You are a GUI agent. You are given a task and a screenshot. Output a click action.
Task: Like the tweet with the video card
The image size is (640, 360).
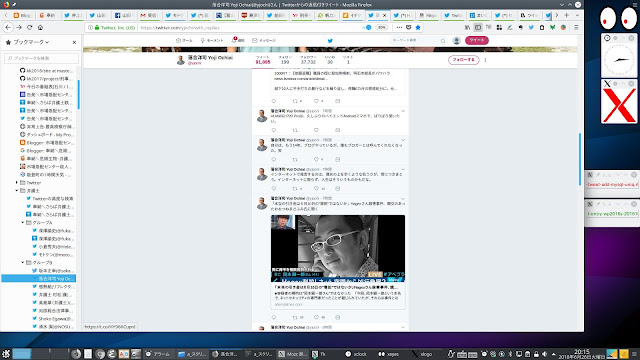tap(316, 317)
